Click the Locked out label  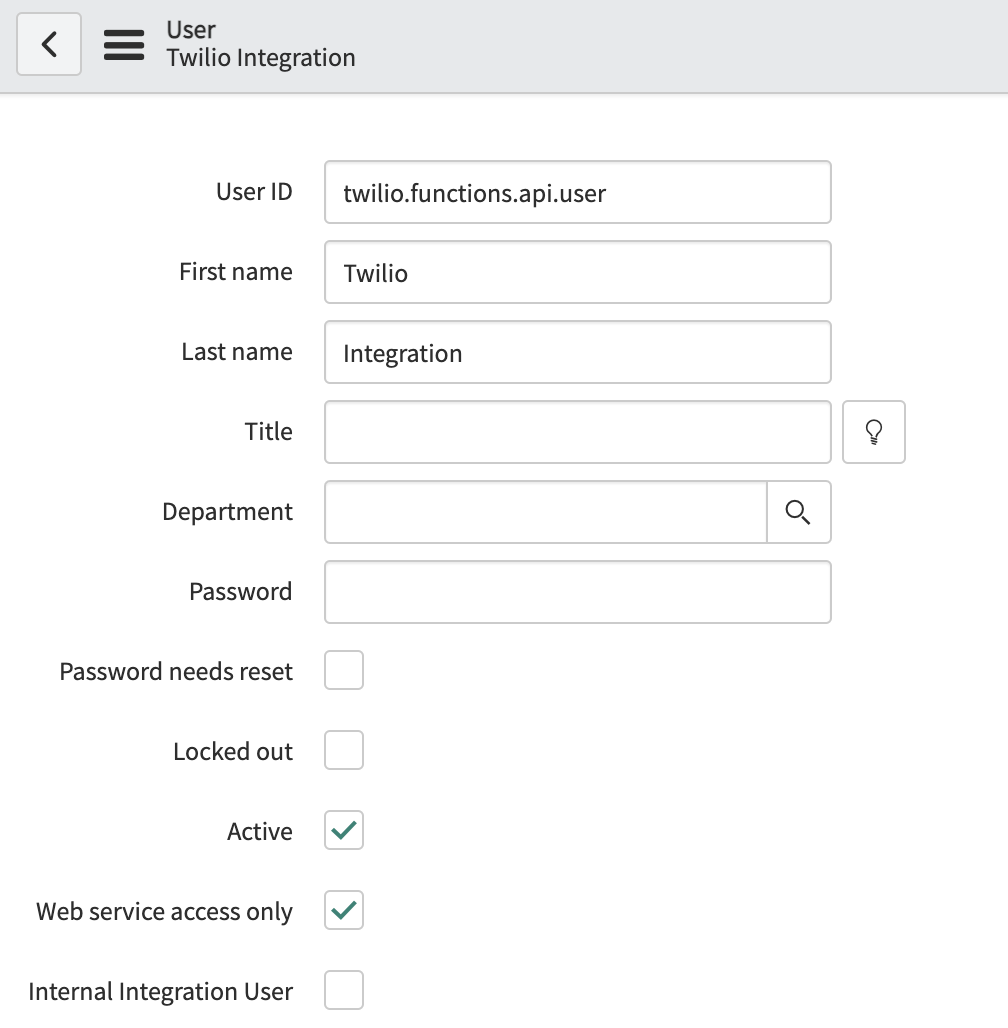click(x=233, y=751)
